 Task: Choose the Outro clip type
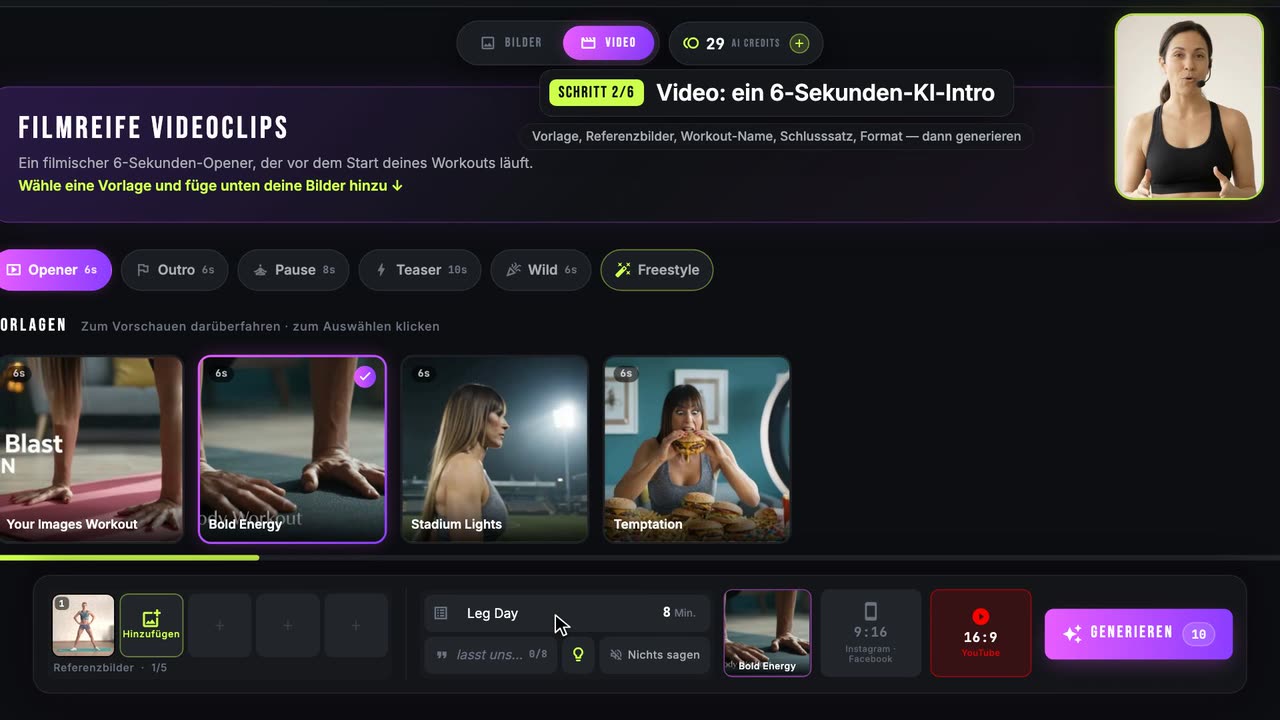click(x=175, y=270)
